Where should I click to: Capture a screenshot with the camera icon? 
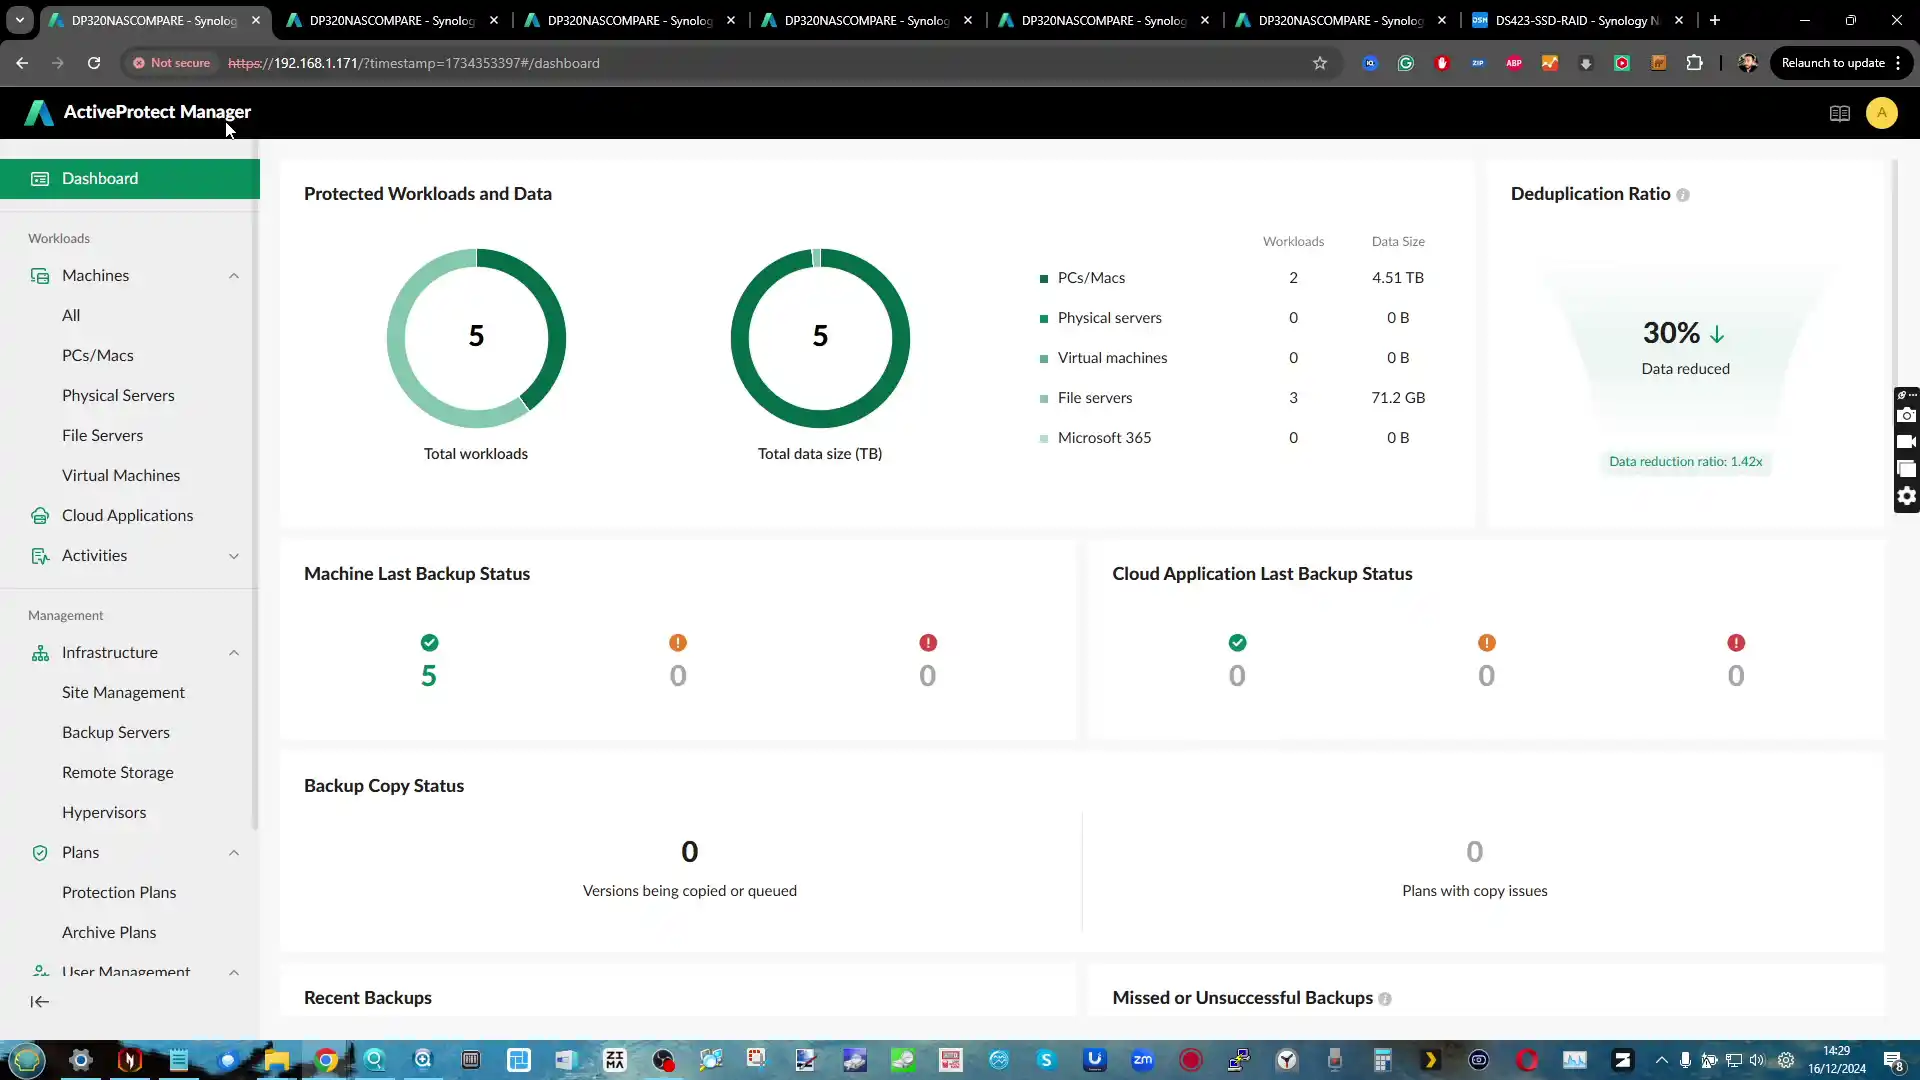click(1906, 416)
